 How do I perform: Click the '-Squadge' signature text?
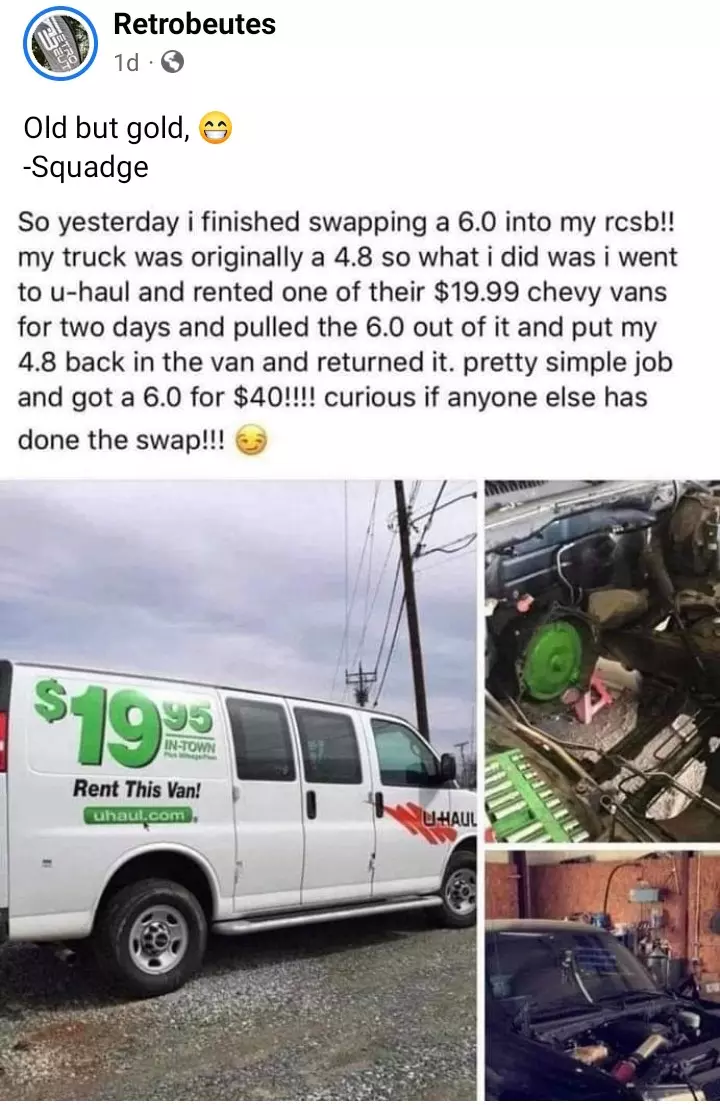point(86,167)
